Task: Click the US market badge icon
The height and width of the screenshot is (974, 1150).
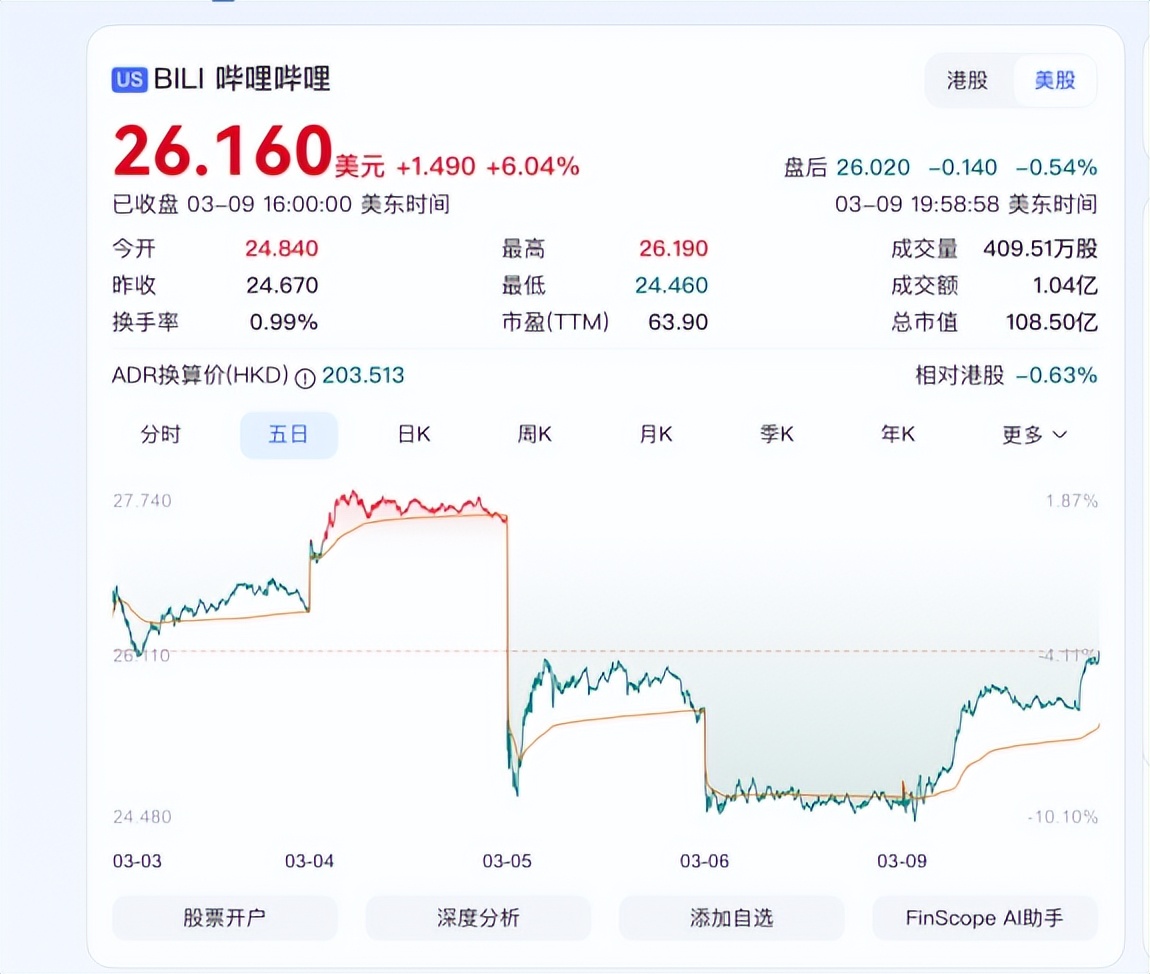Action: coord(128,80)
